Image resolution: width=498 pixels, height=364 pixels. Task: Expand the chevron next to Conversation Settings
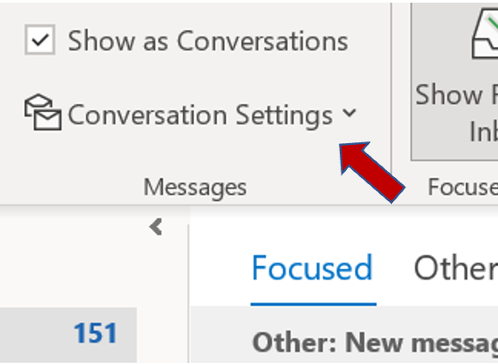coord(349,113)
